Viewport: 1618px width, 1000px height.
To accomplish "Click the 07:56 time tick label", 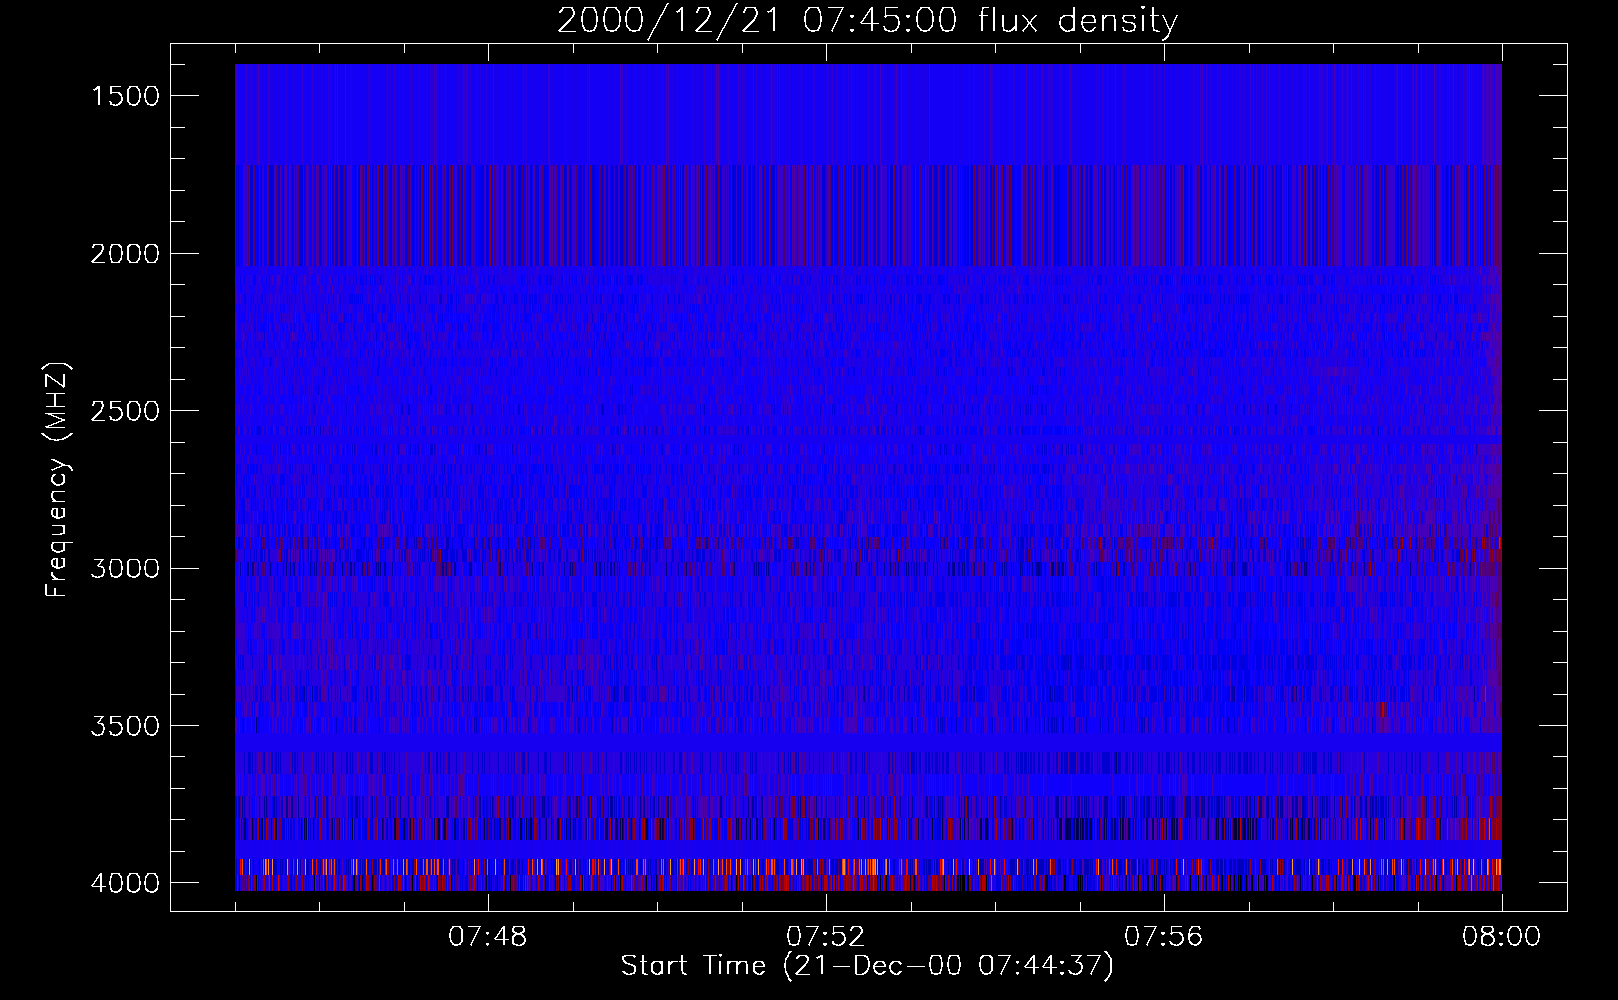I will pyautogui.click(x=1164, y=937).
